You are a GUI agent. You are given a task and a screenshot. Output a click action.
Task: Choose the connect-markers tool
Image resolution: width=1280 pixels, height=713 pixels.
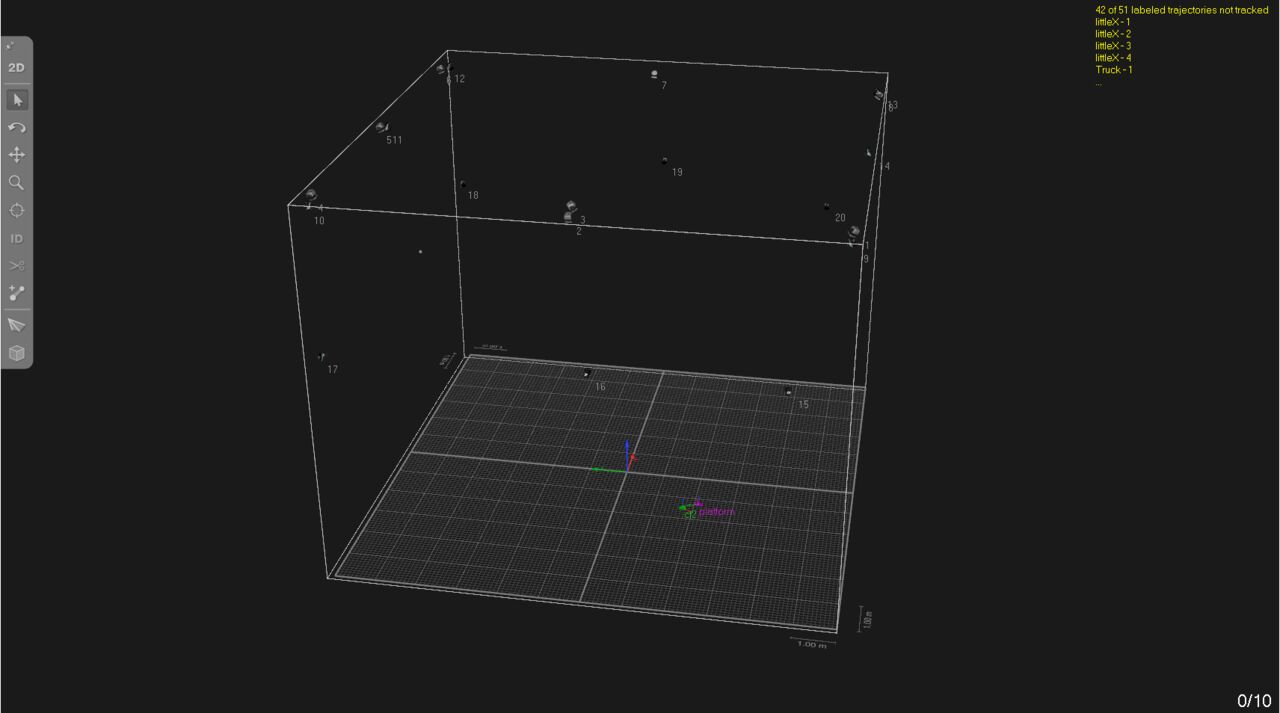16,293
